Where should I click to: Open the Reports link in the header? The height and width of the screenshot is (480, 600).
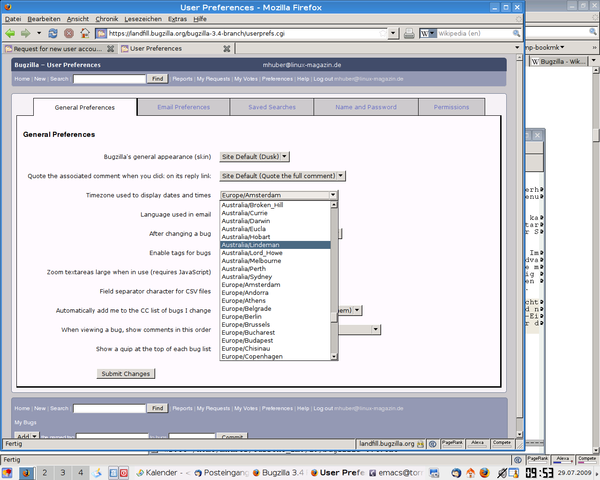(x=182, y=79)
